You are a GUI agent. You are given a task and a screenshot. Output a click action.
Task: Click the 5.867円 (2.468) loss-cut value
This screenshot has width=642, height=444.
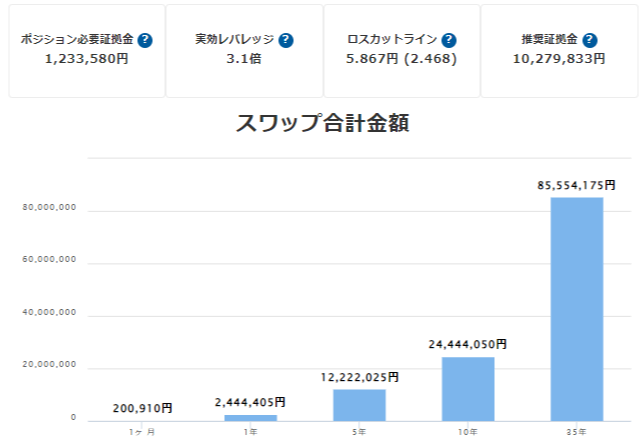[x=401, y=59]
